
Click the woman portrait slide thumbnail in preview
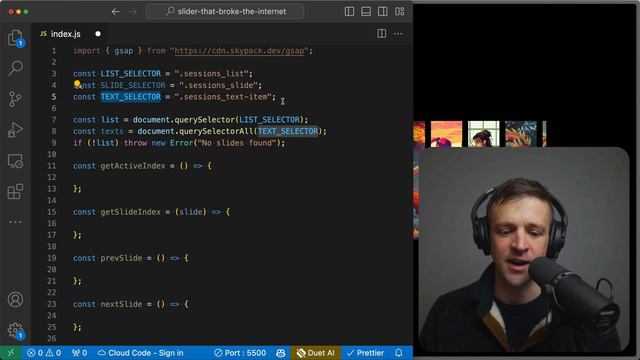pyautogui.click(x=484, y=133)
